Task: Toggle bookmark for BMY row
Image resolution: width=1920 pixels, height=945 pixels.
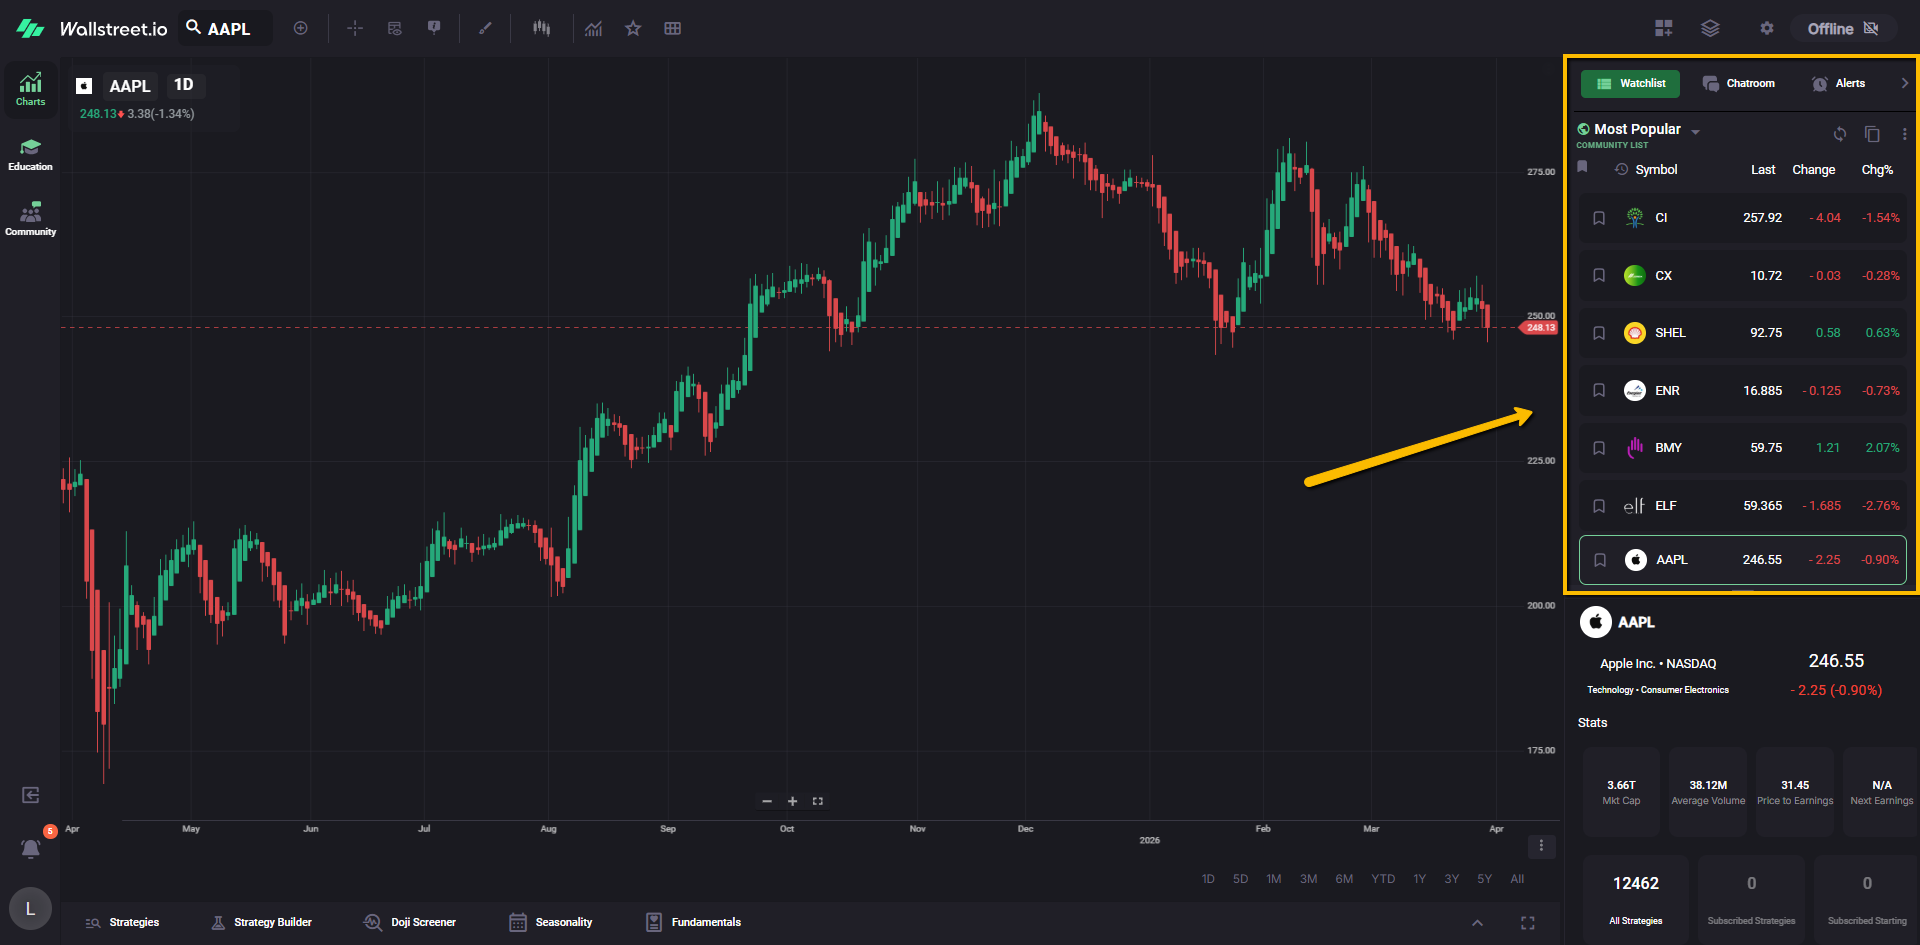Action: pyautogui.click(x=1599, y=448)
